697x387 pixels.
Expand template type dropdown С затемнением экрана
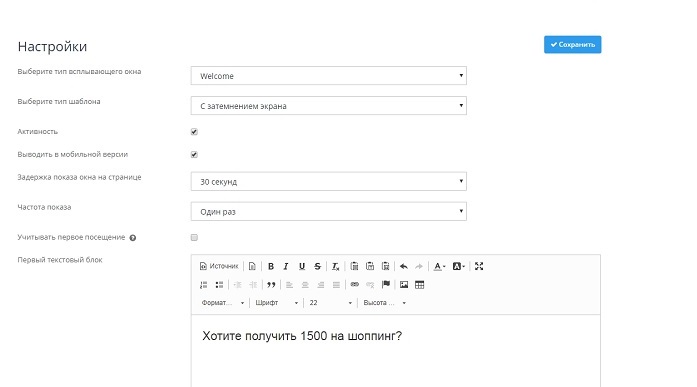(328, 106)
